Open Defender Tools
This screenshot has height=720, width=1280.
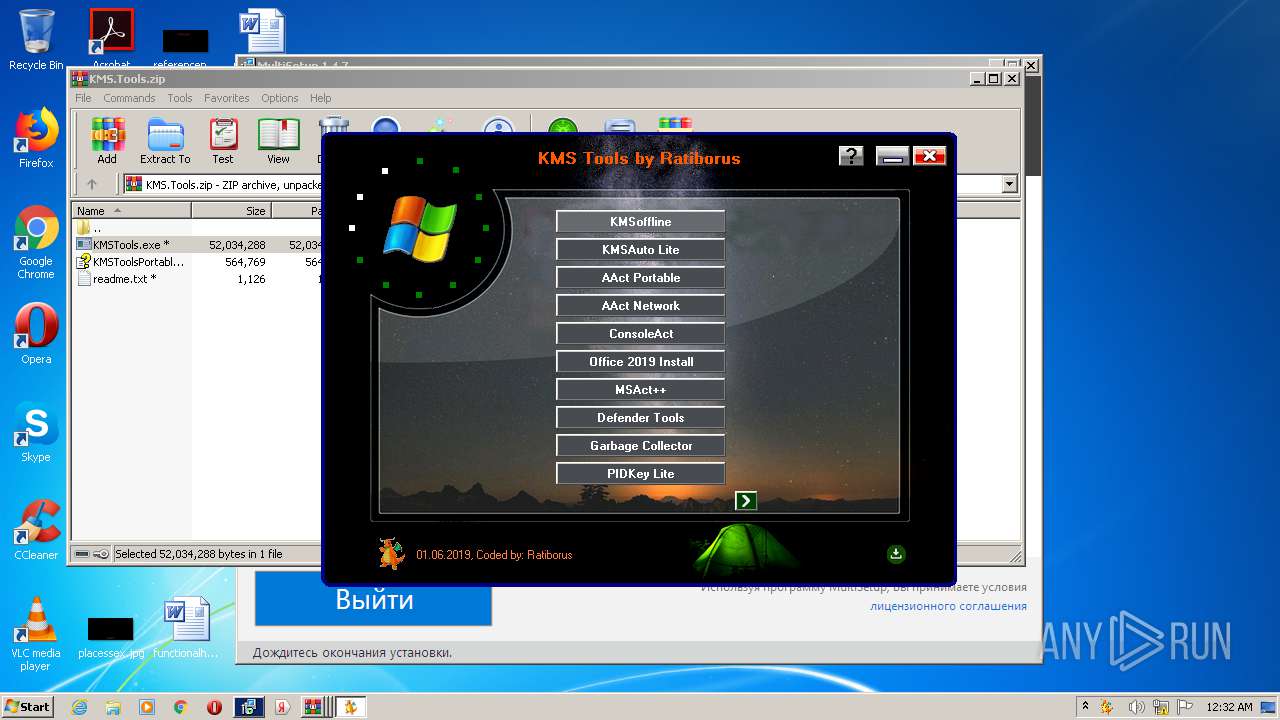tap(641, 418)
